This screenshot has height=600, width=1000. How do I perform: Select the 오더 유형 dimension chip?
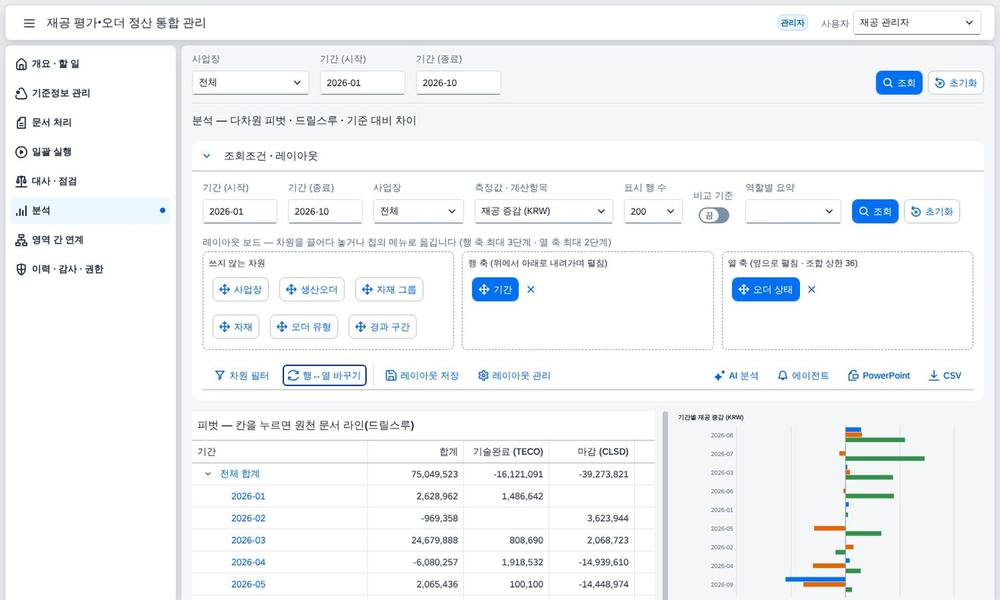click(x=304, y=327)
